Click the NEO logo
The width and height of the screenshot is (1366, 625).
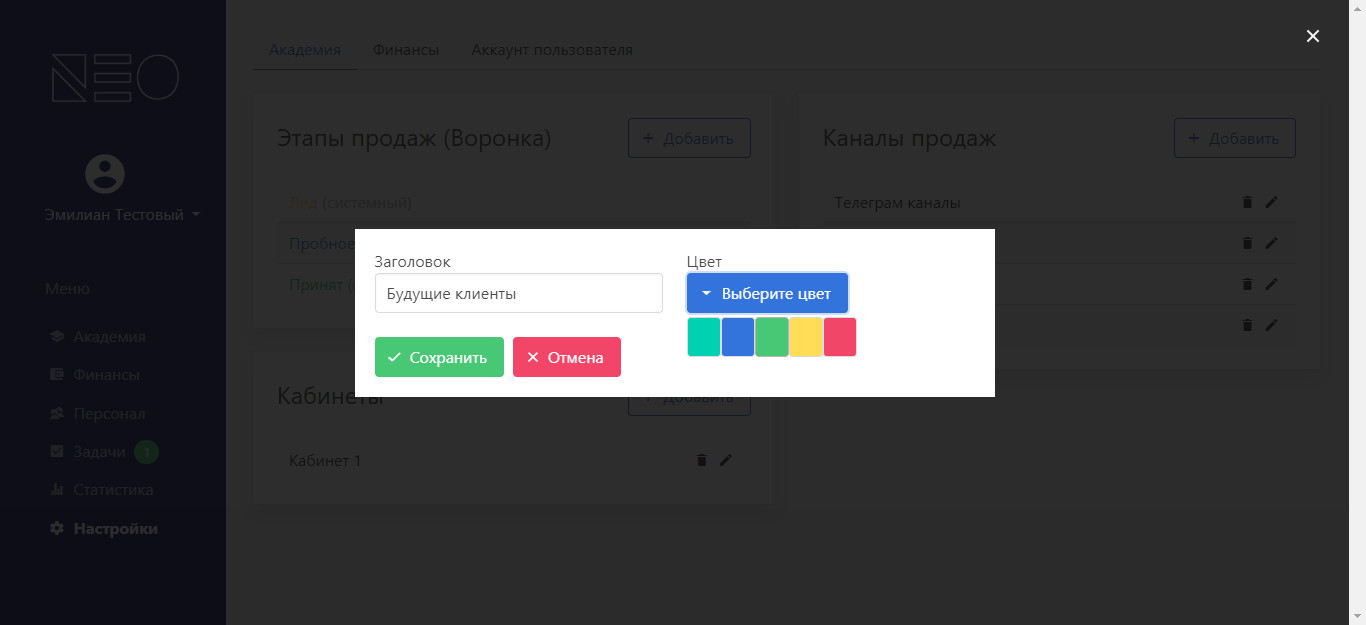[115, 78]
